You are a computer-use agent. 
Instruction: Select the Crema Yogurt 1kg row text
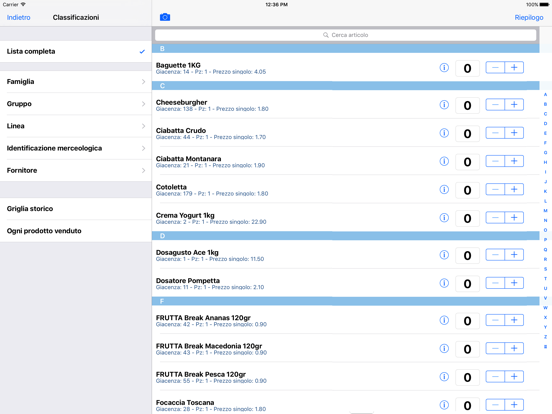211,218
